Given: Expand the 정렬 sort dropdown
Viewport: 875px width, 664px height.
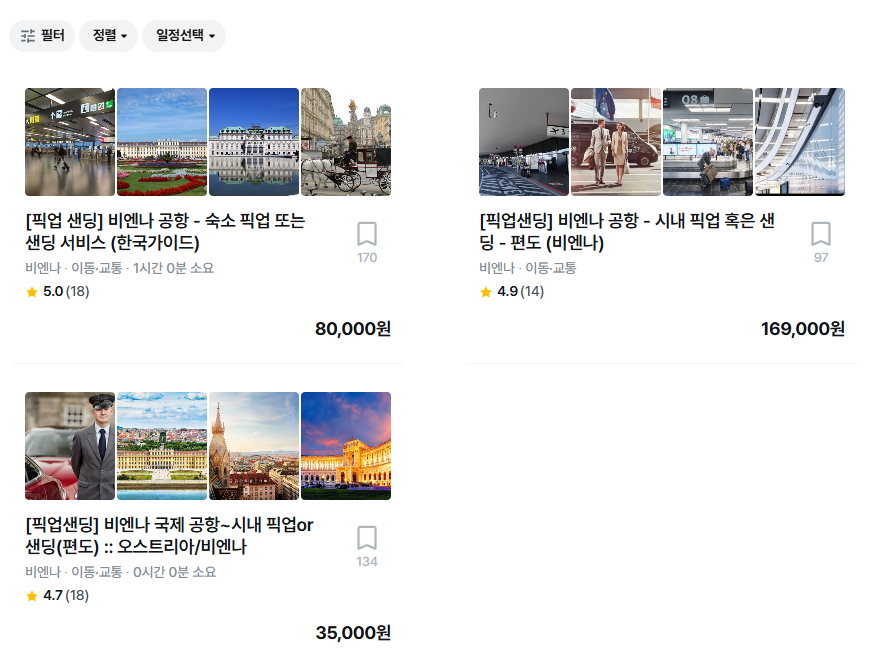Looking at the screenshot, I should coord(108,36).
